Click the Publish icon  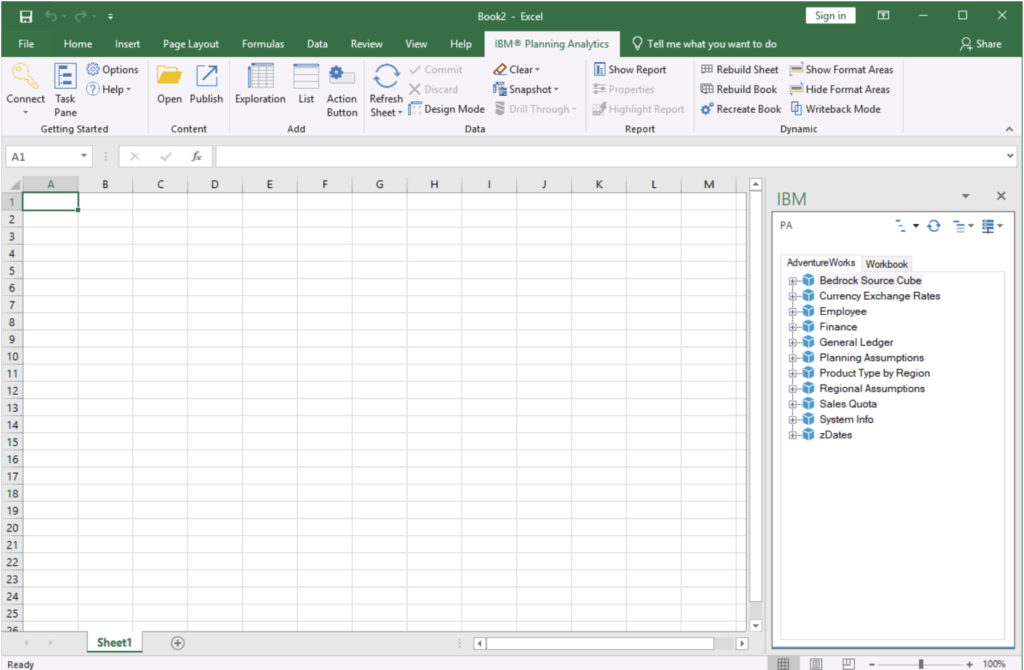click(206, 77)
